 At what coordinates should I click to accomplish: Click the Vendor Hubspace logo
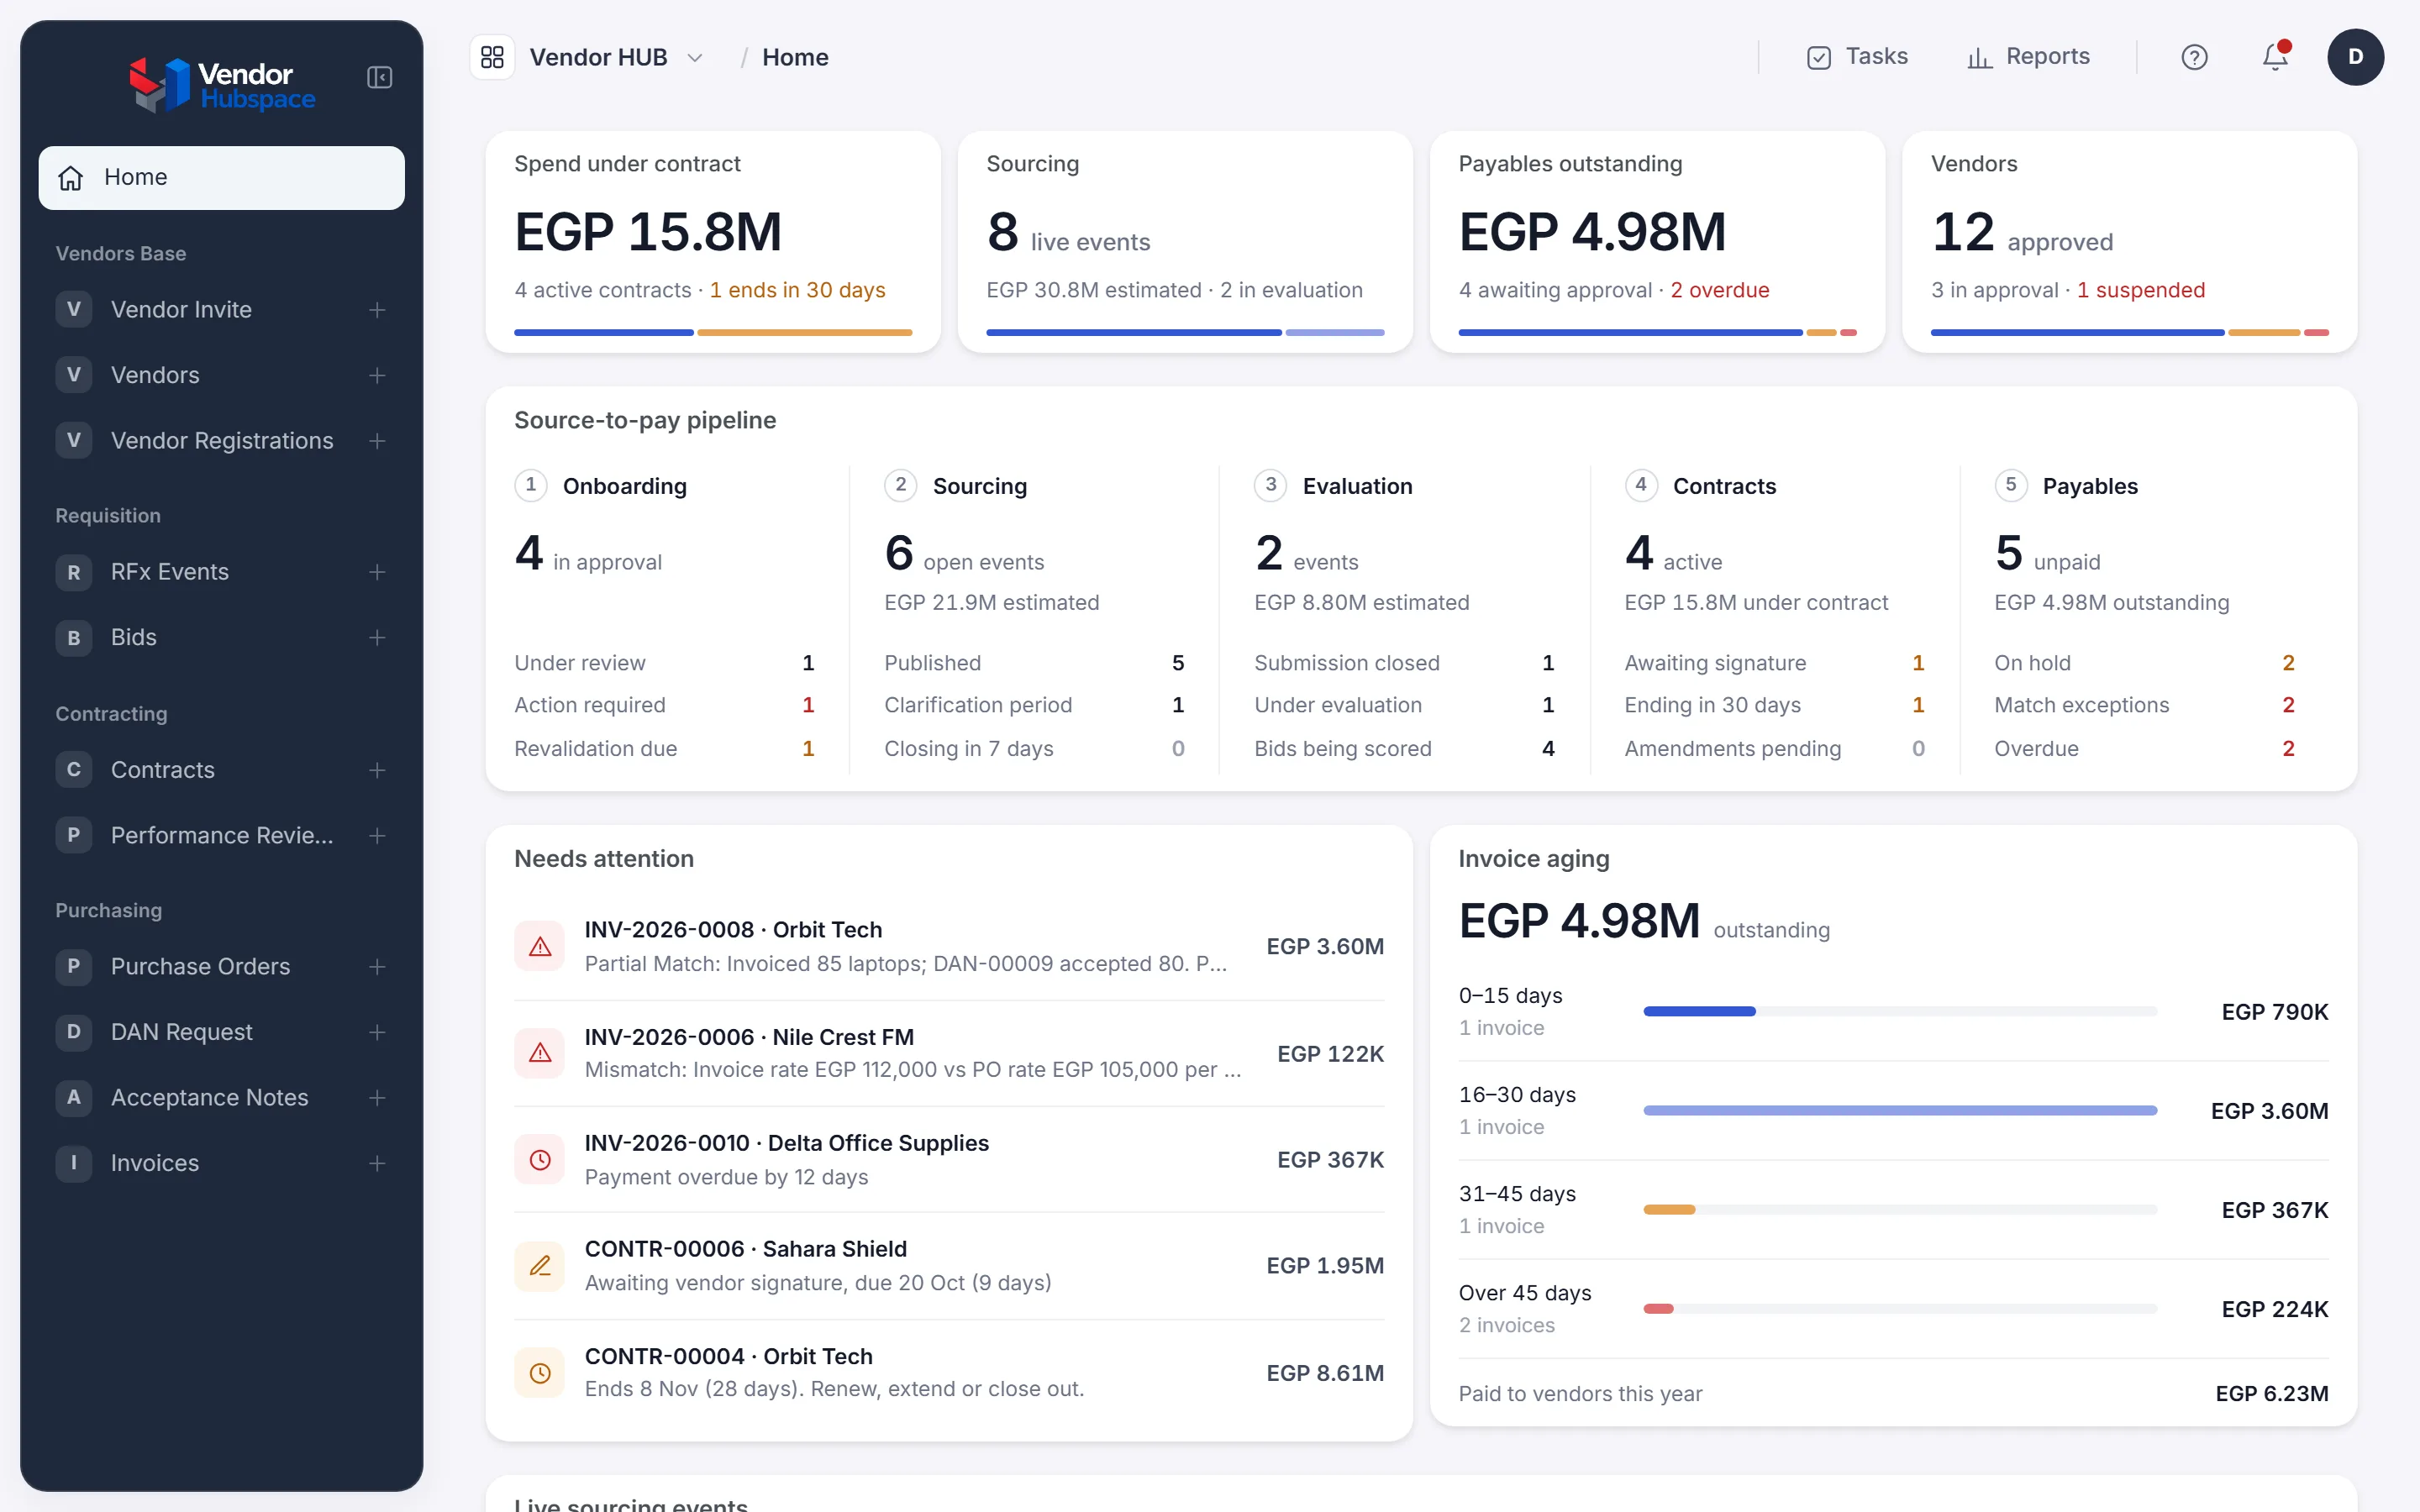222,85
